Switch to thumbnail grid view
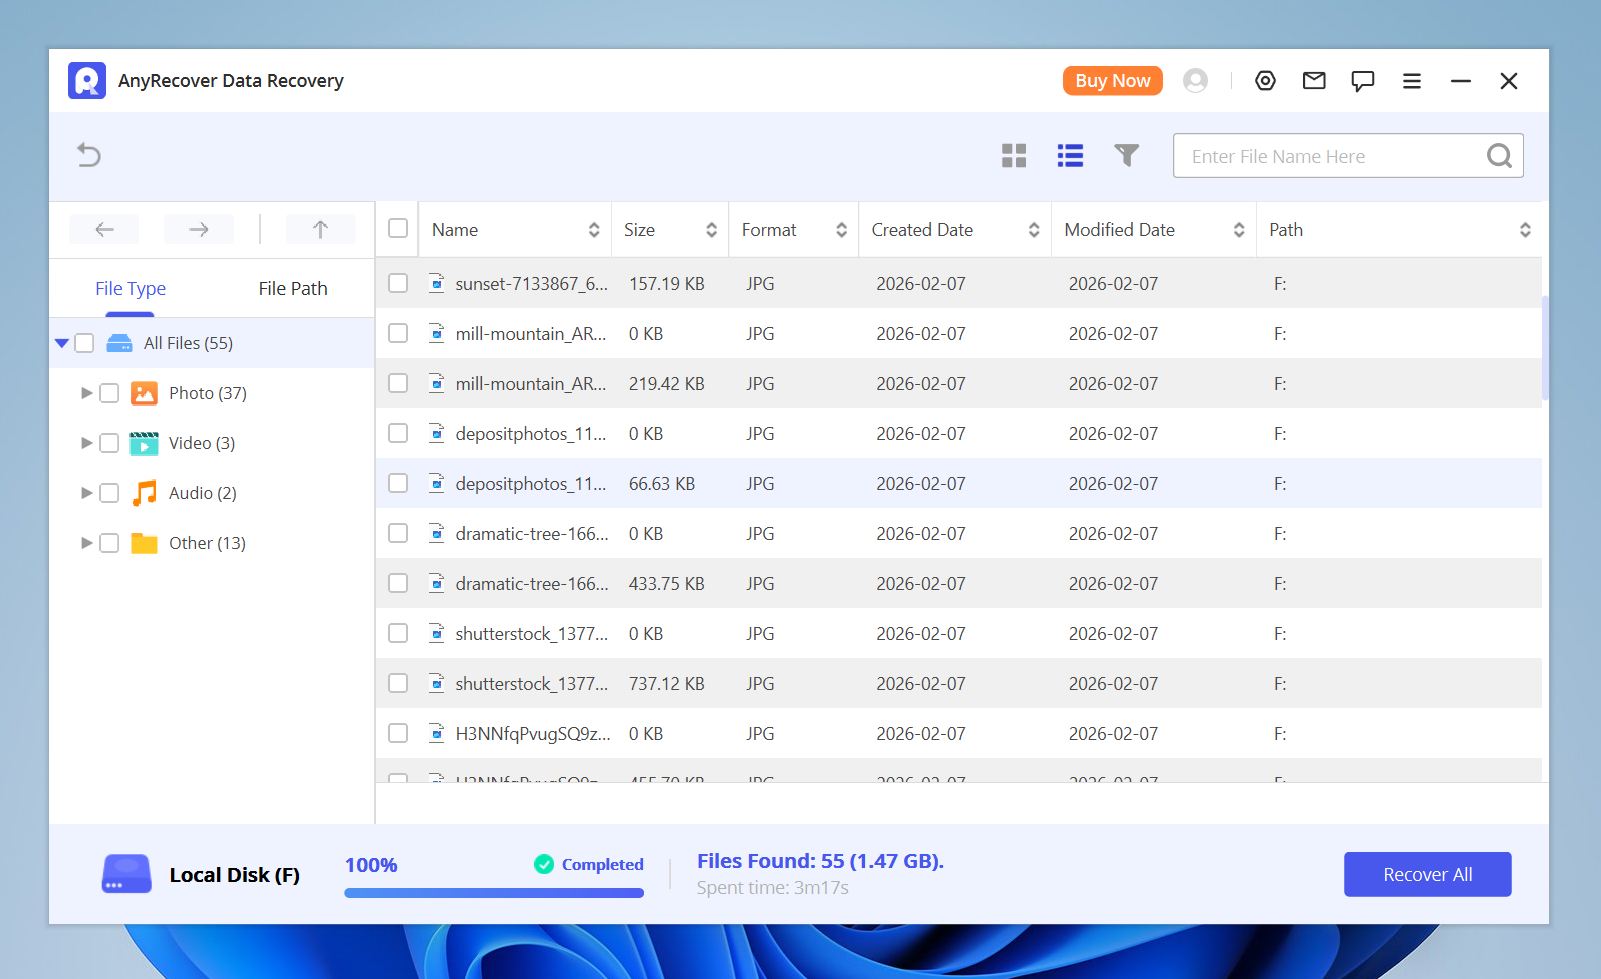This screenshot has height=979, width=1601. pos(1014,156)
